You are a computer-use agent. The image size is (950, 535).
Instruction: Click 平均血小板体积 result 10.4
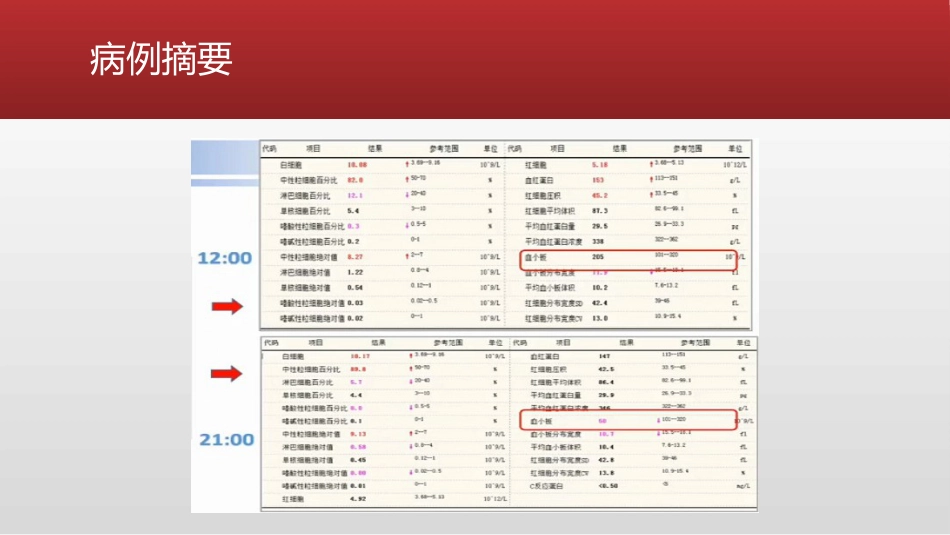coord(606,447)
